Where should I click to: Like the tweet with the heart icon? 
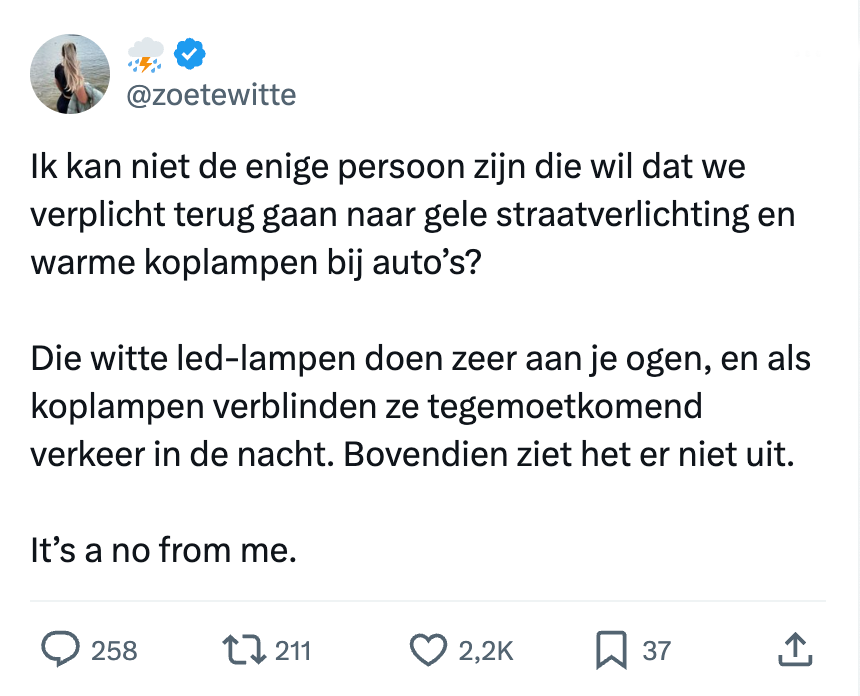pyautogui.click(x=431, y=651)
